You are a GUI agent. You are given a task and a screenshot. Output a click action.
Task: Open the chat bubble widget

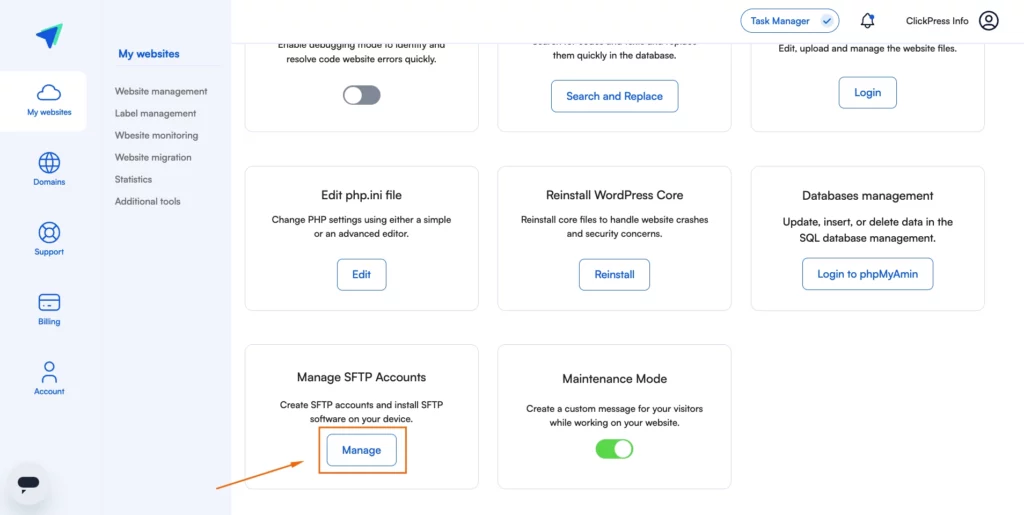pos(28,484)
